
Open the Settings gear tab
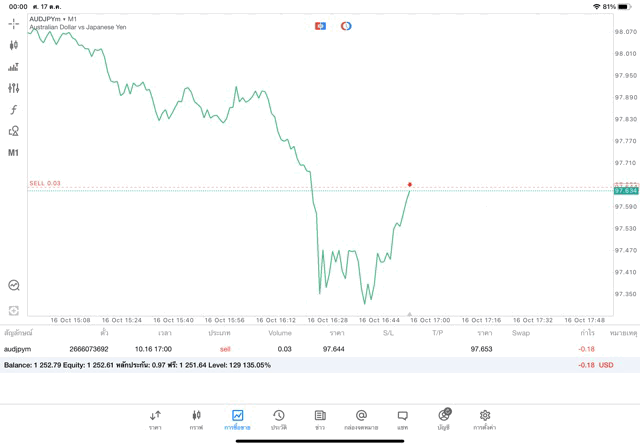tap(485, 419)
